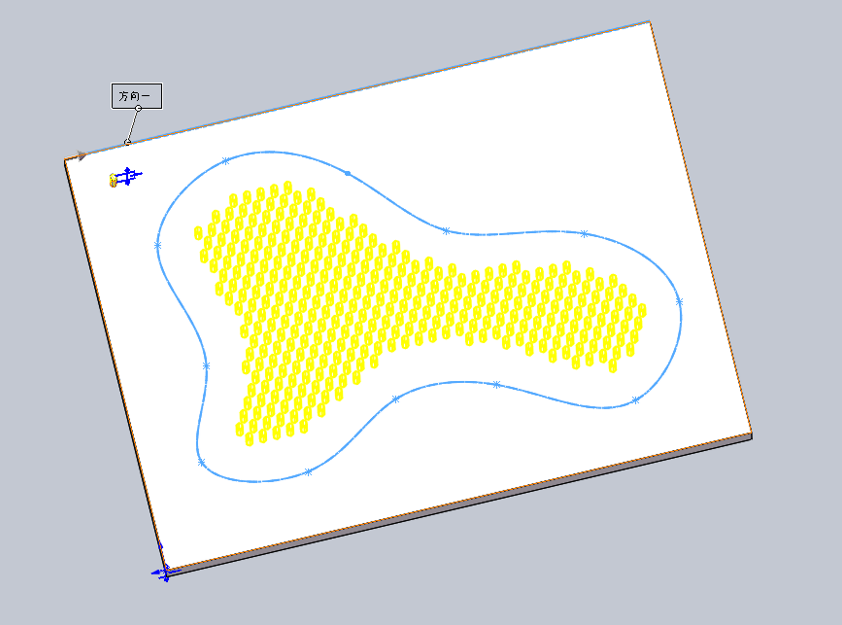Select the solid round point on the spline

point(348,173)
